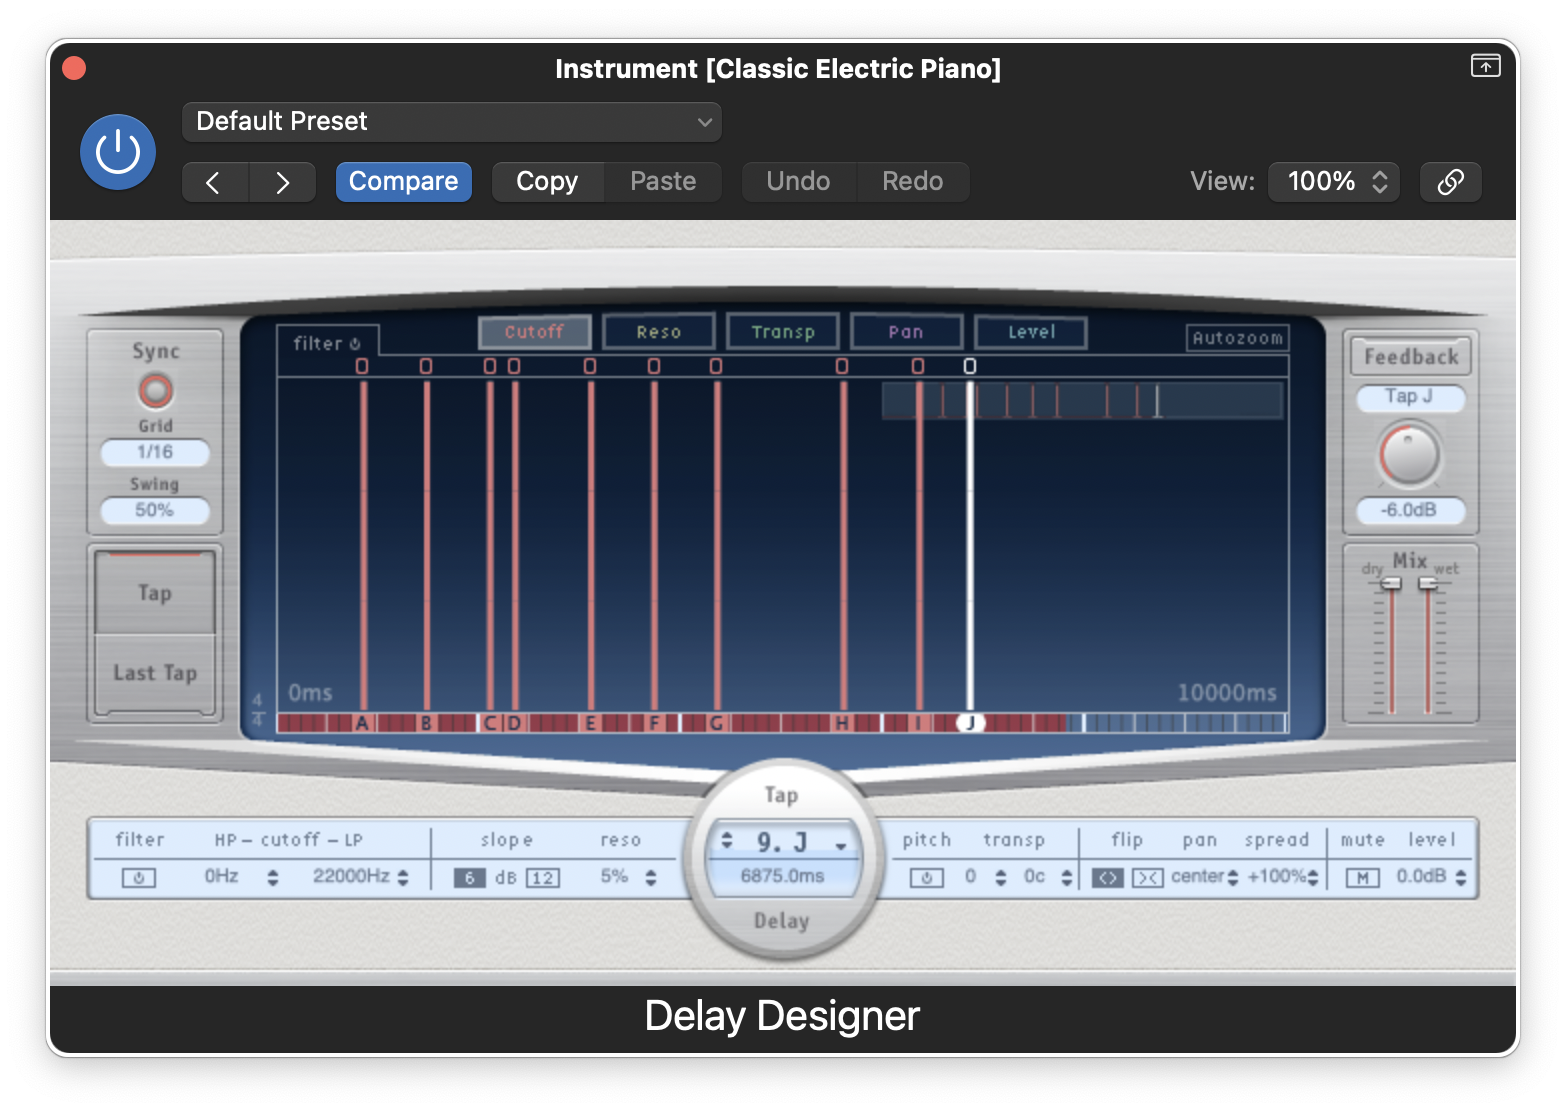Open the Default Preset dropdown
1566x1112 pixels.
tap(451, 122)
